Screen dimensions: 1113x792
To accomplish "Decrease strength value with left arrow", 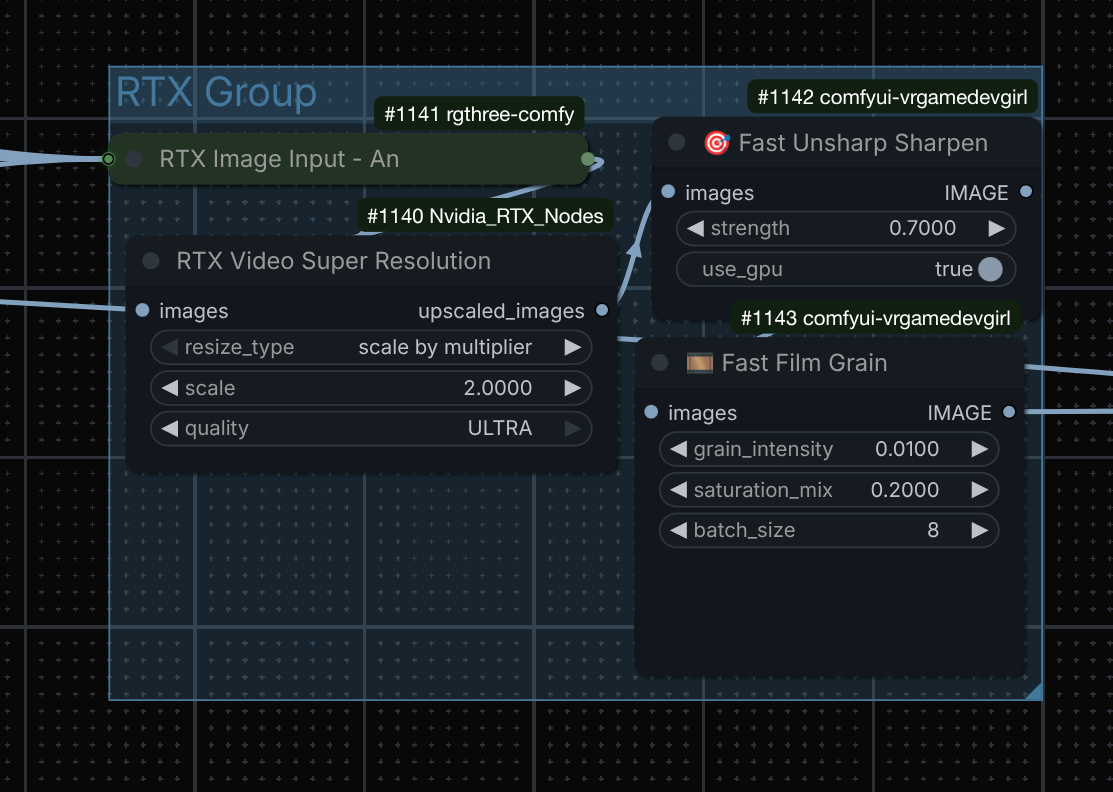I will (696, 228).
